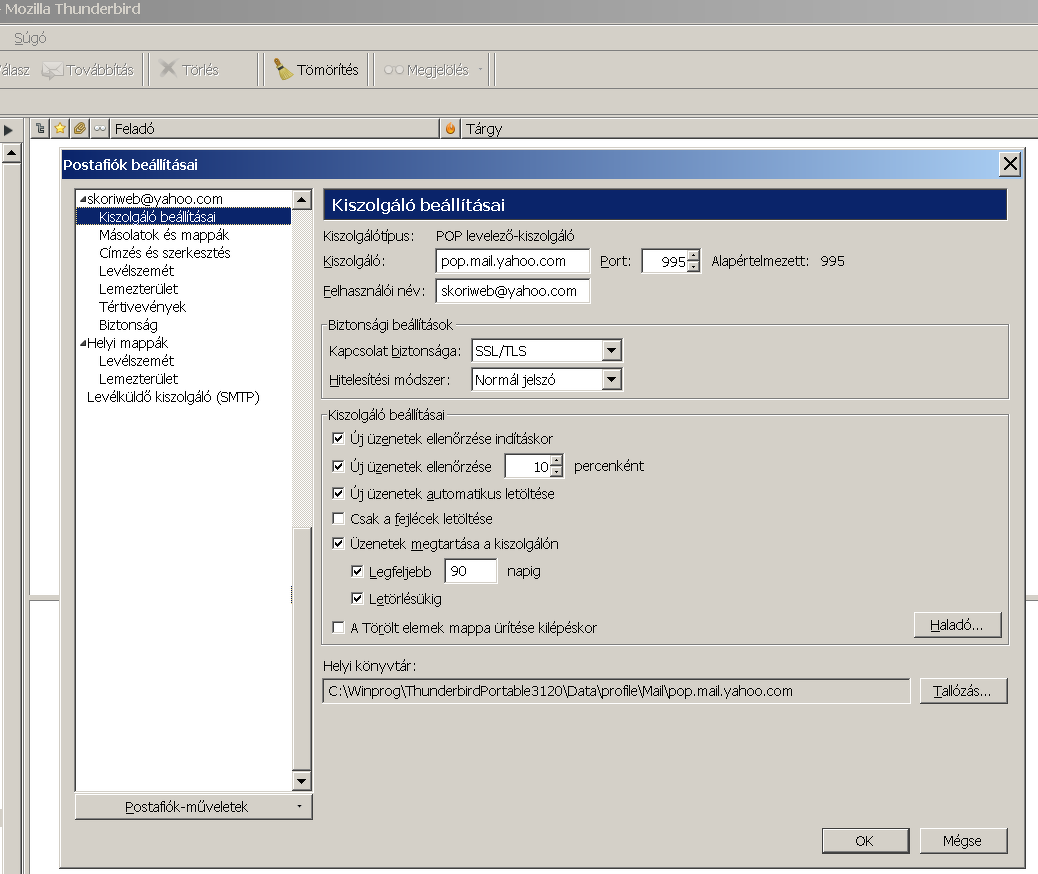Click the check interval 10 field
The image size is (1038, 874).
click(x=528, y=466)
